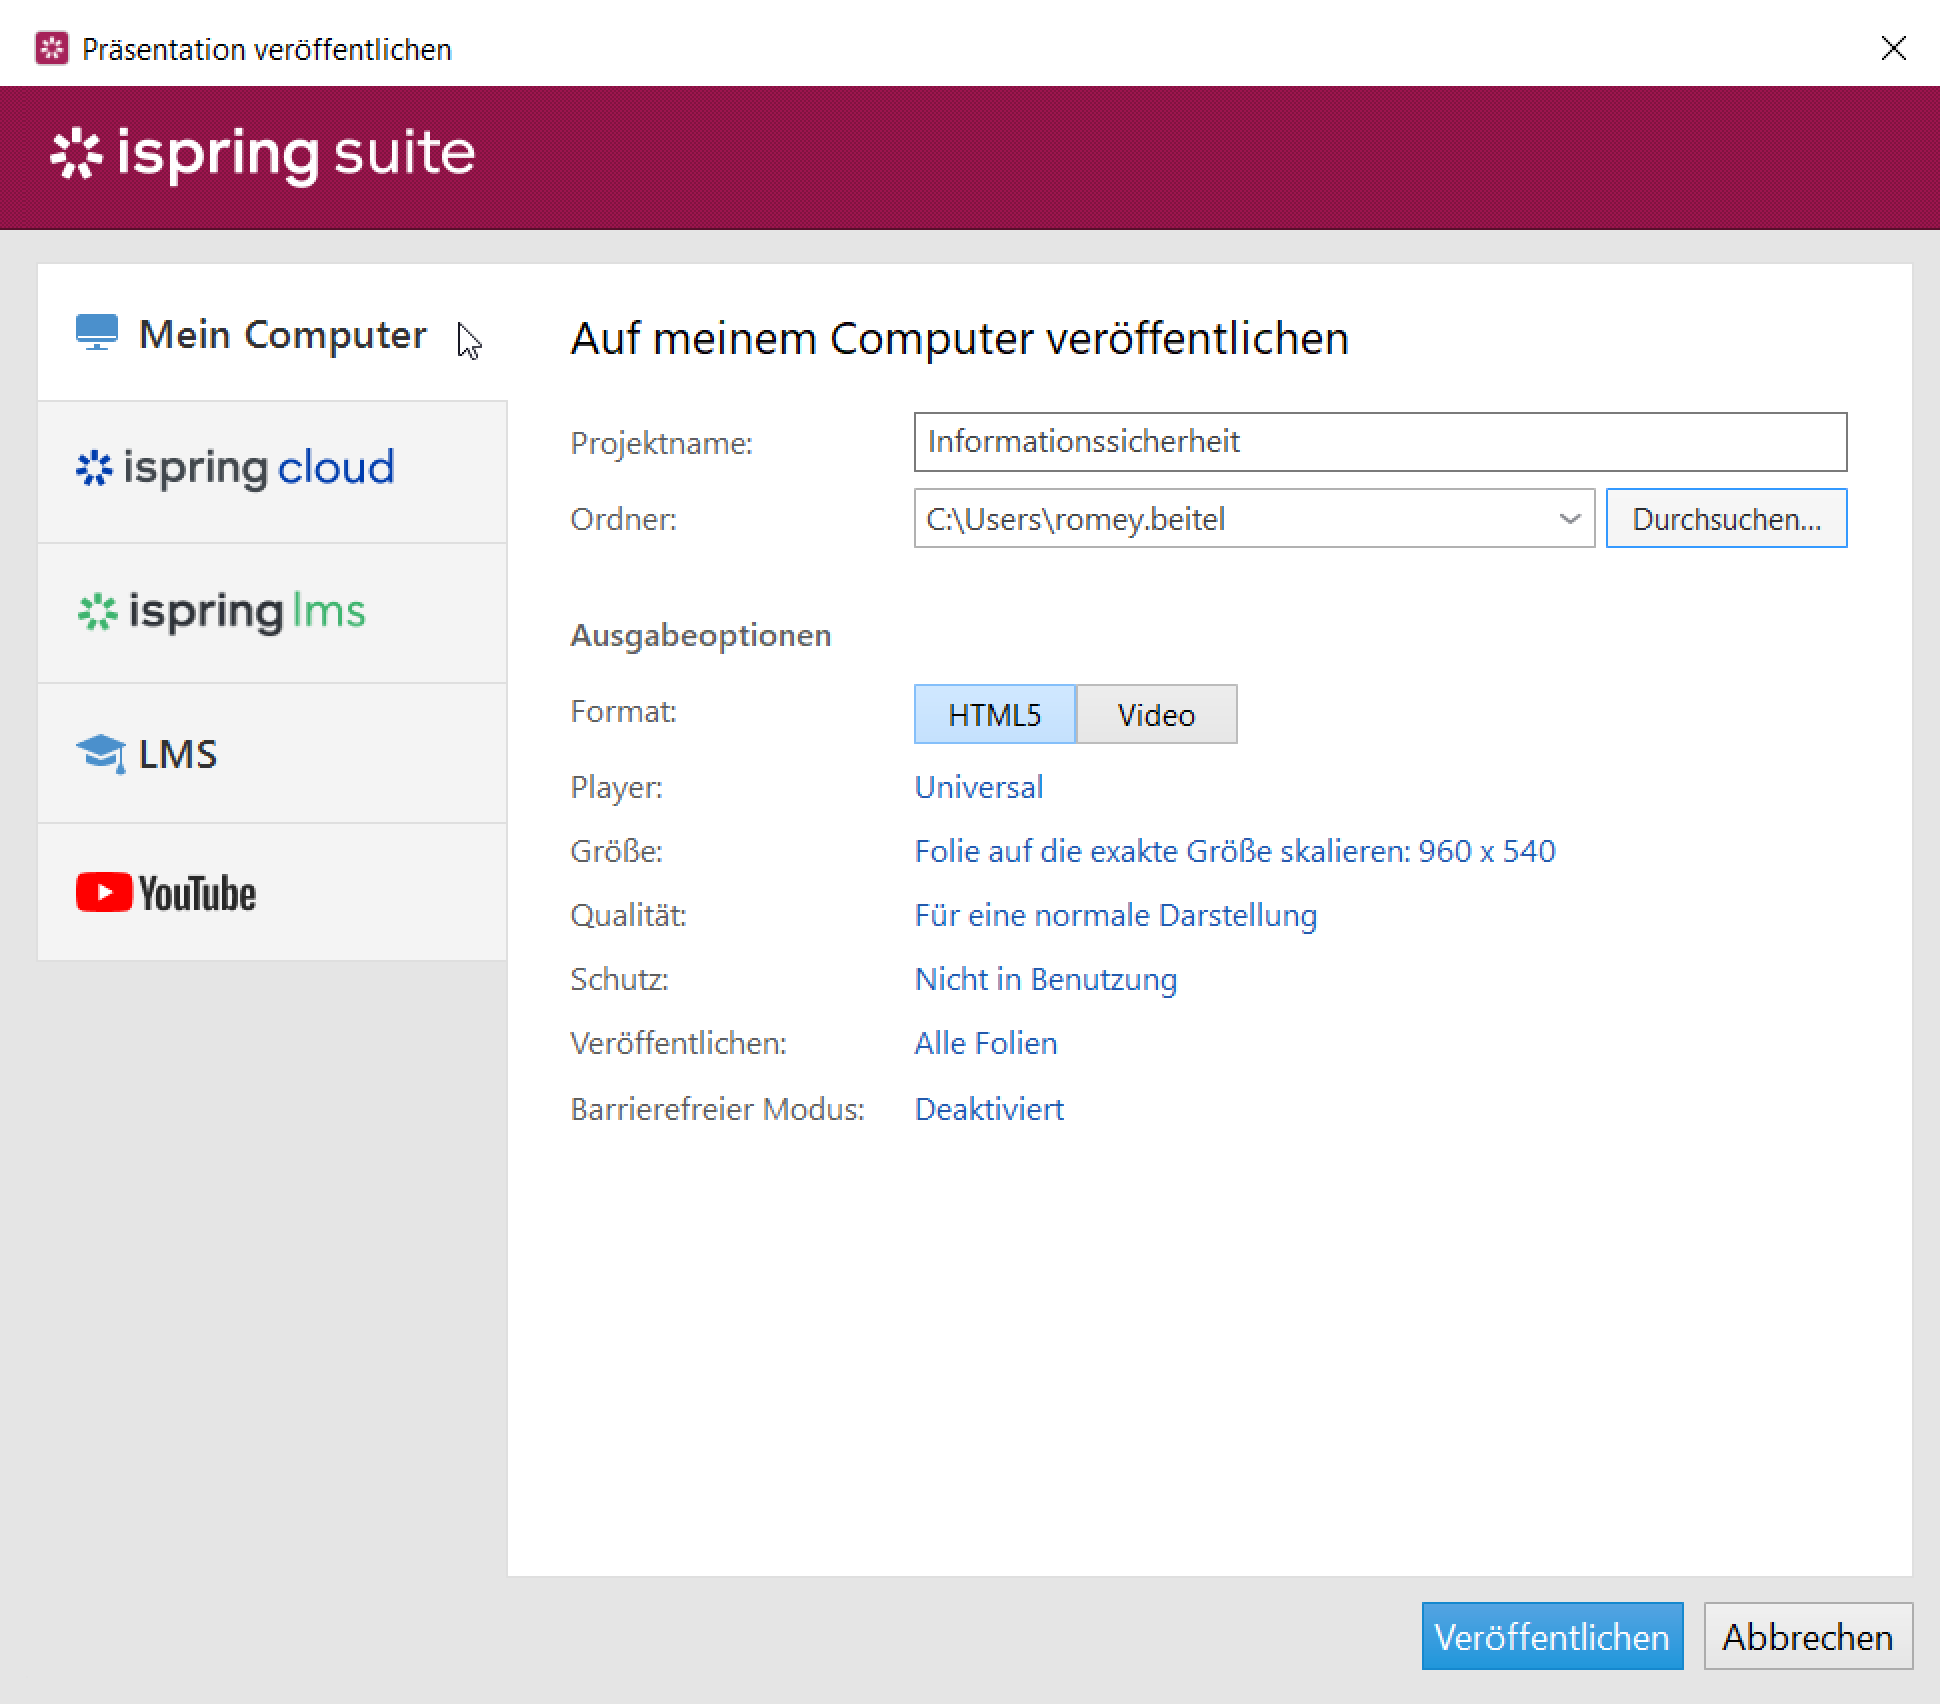Image resolution: width=1940 pixels, height=1704 pixels.
Task: Open the Schutz 'Nicht in Benutzung' link
Action: 1046,979
